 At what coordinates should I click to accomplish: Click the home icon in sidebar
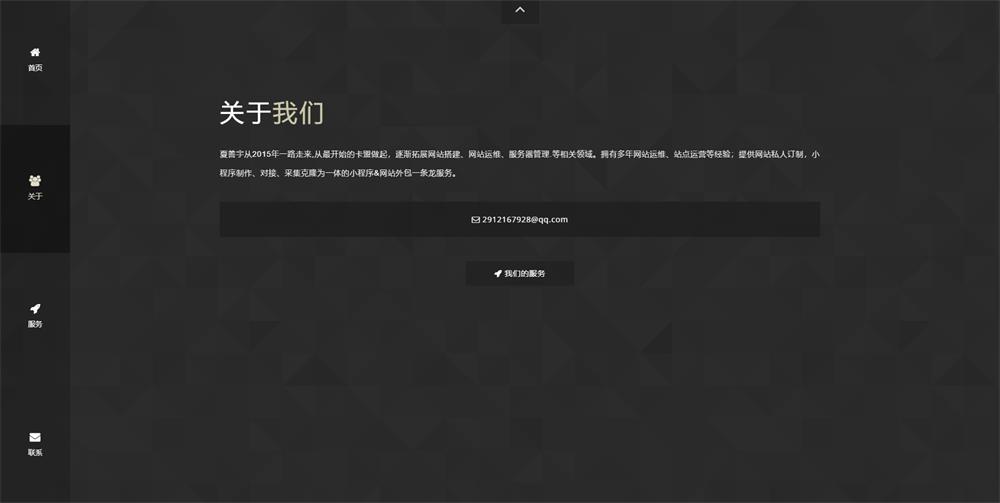tap(35, 52)
